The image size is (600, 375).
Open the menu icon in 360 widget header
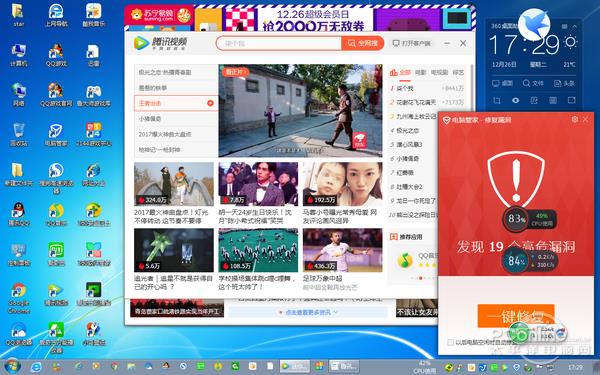tap(564, 26)
